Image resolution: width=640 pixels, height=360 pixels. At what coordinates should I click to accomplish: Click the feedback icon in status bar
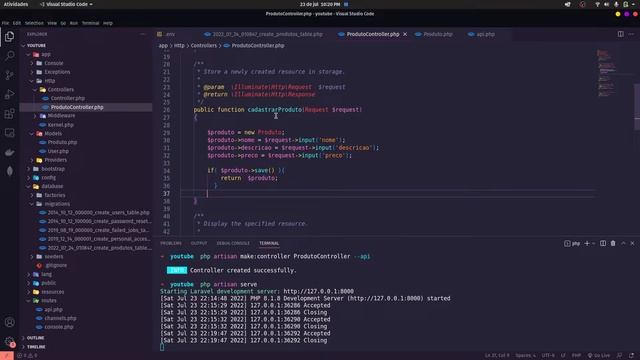(620, 356)
